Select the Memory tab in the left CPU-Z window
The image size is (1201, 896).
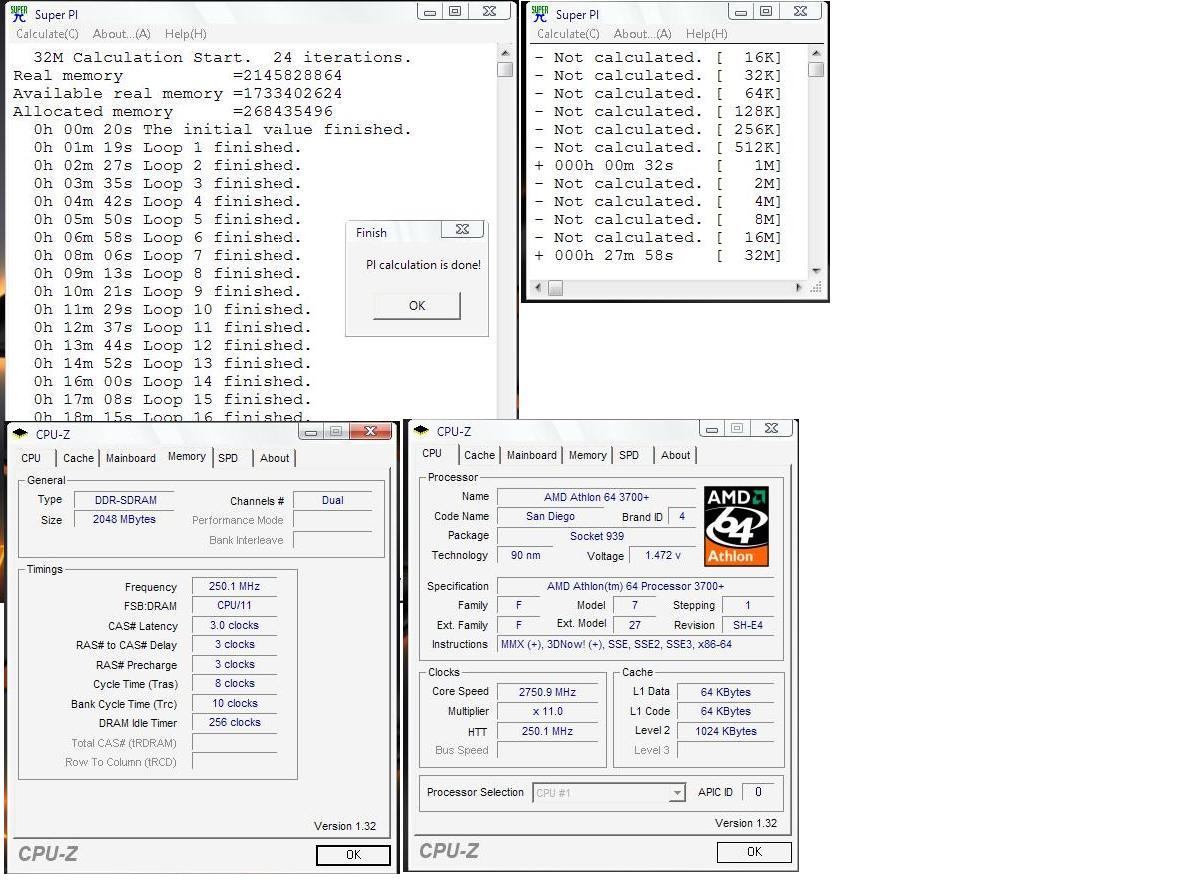click(186, 456)
